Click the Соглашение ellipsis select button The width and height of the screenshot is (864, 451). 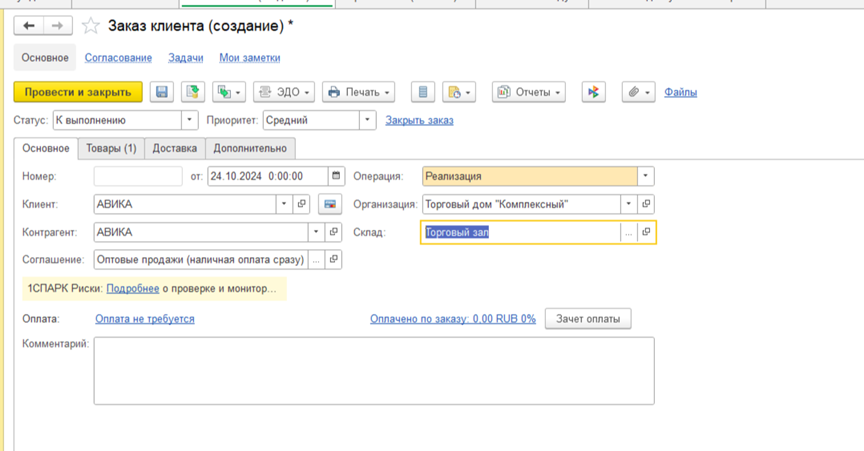pyautogui.click(x=316, y=260)
